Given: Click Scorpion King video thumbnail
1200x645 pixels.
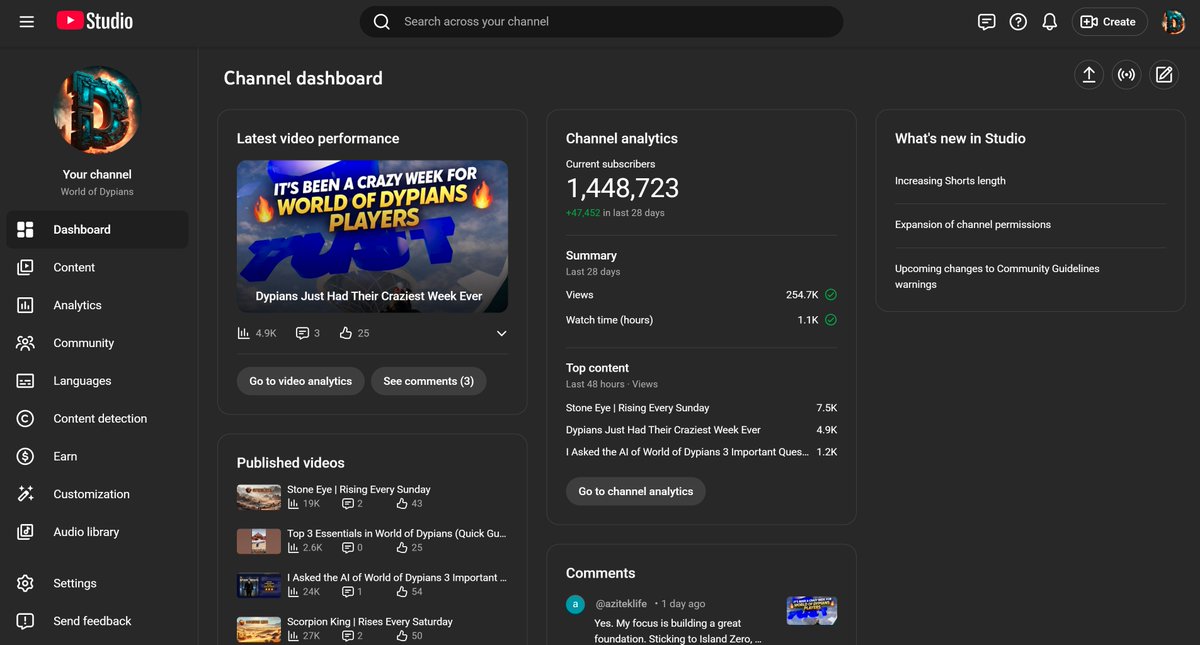Looking at the screenshot, I should [x=258, y=629].
